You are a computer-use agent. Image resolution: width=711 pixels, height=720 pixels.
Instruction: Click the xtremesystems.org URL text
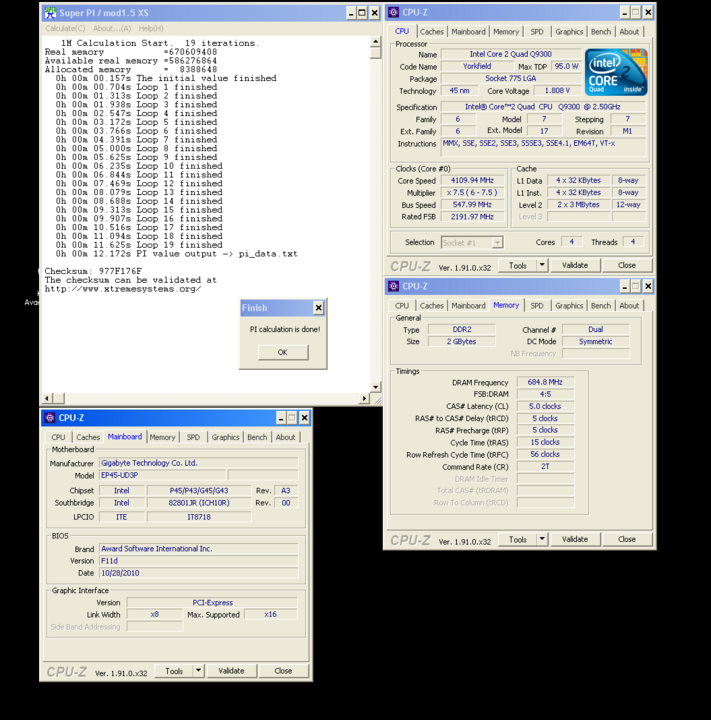(x=123, y=289)
